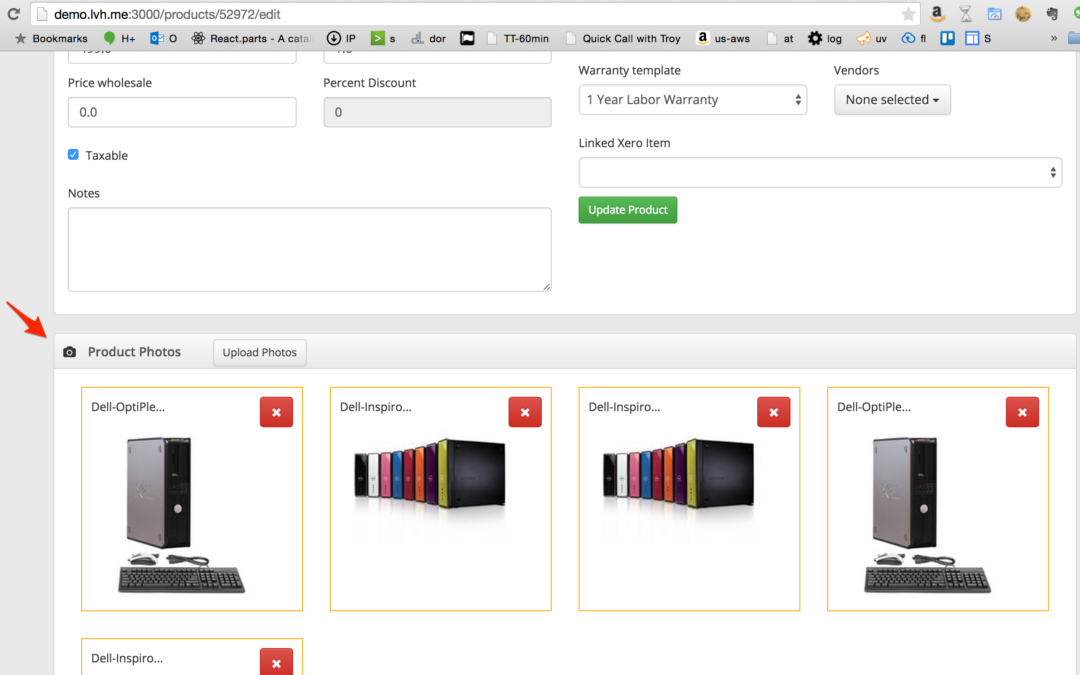Viewport: 1080px width, 675px height.
Task: Click inside the Notes text area
Action: 309,249
